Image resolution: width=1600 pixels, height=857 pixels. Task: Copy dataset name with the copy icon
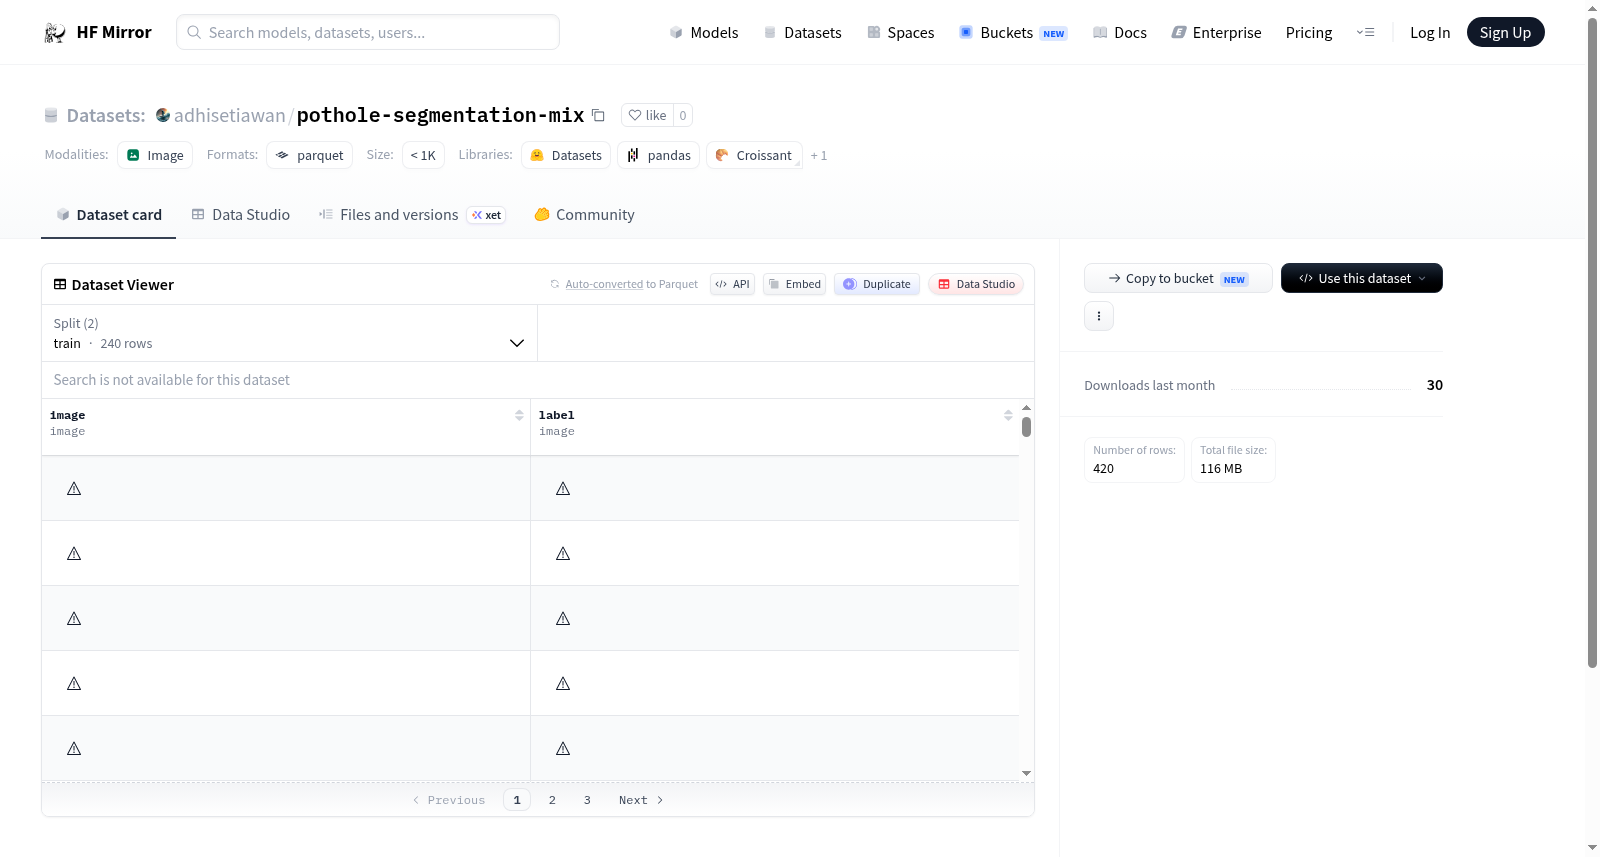click(x=598, y=115)
